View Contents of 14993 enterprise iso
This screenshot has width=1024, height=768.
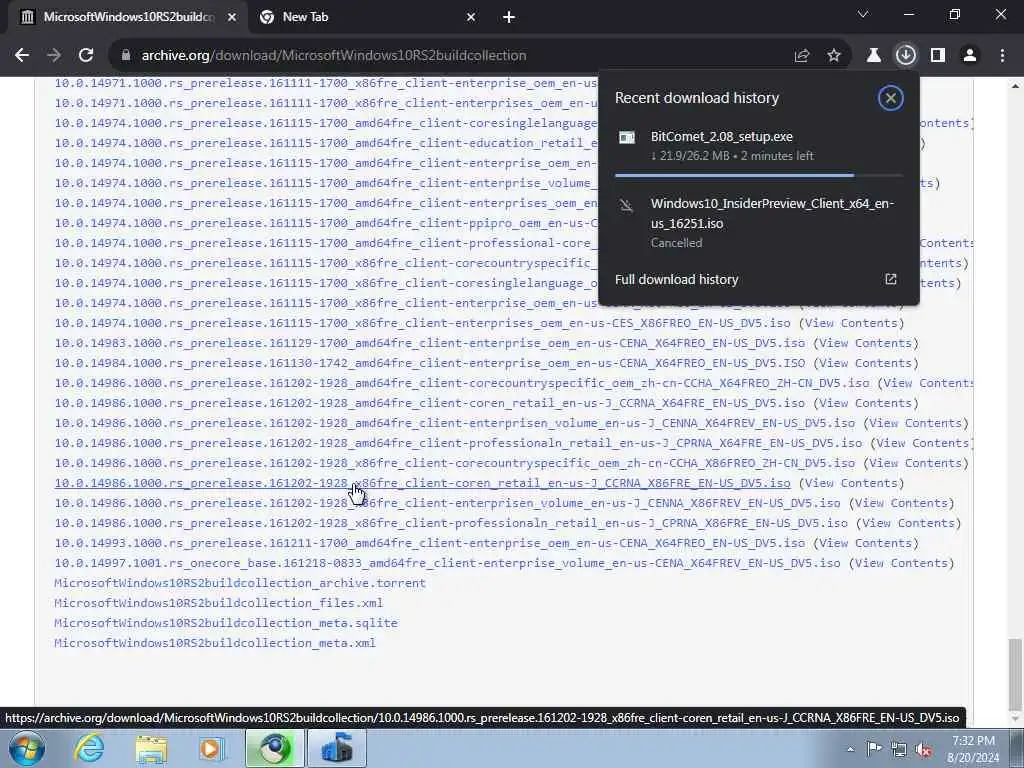pos(865,543)
